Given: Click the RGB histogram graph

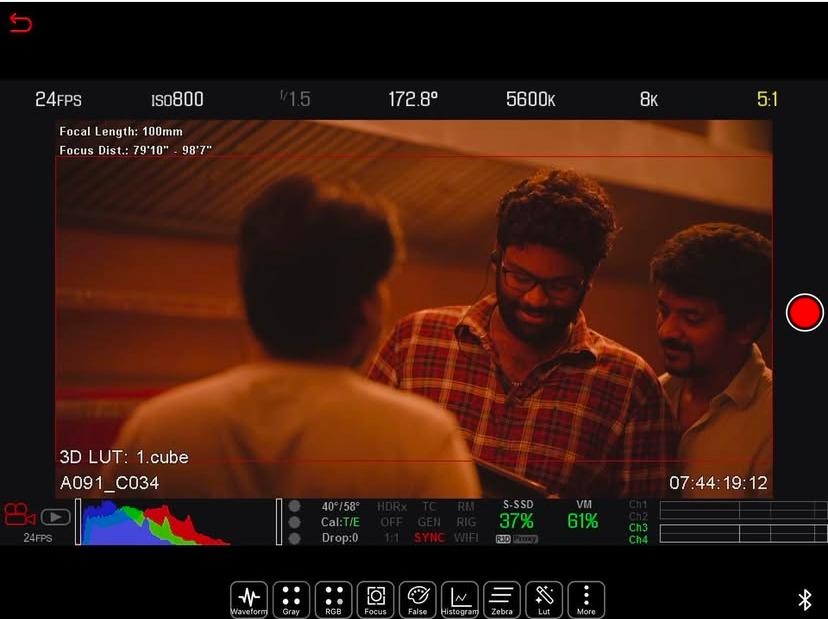Looking at the screenshot, I should coord(155,523).
